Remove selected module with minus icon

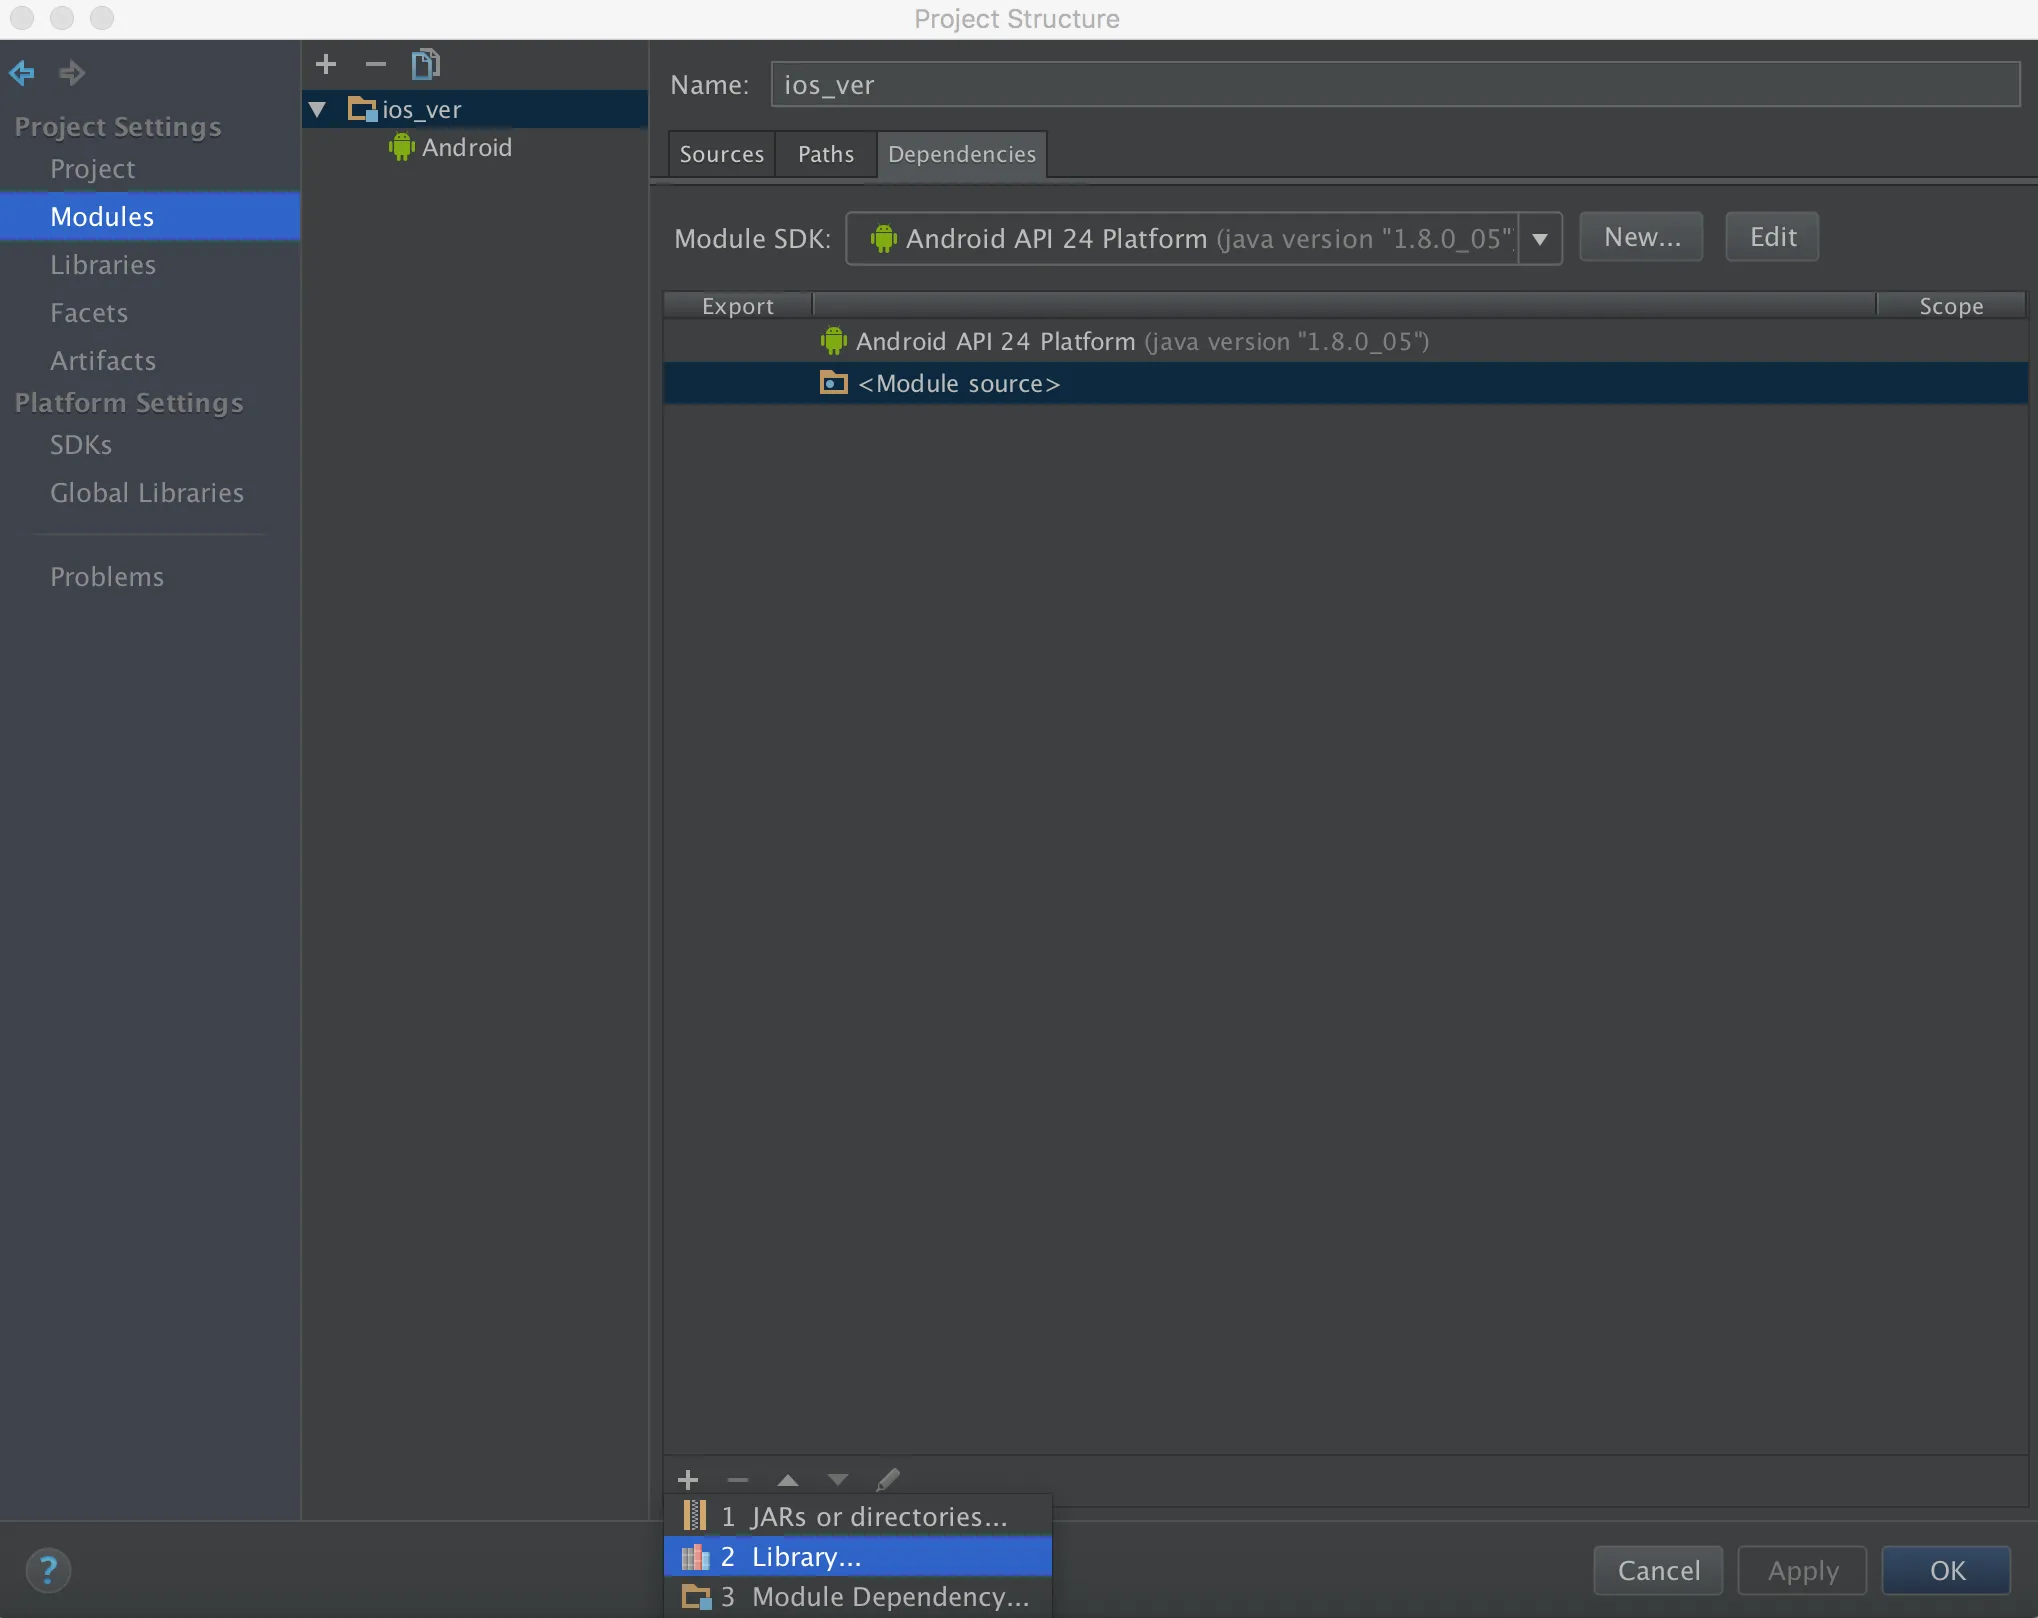375,65
